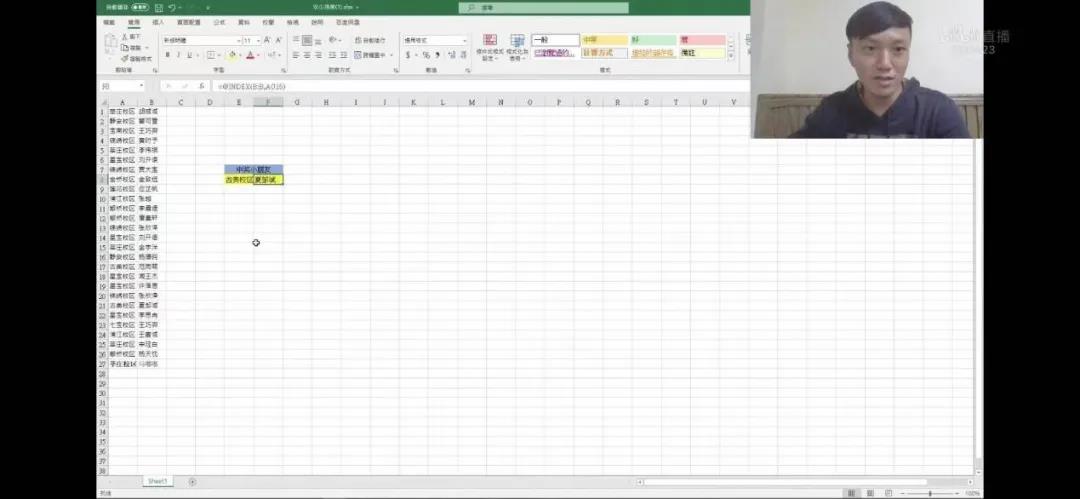Click Align Left icon
This screenshot has height=499, width=1080.
coord(295,55)
